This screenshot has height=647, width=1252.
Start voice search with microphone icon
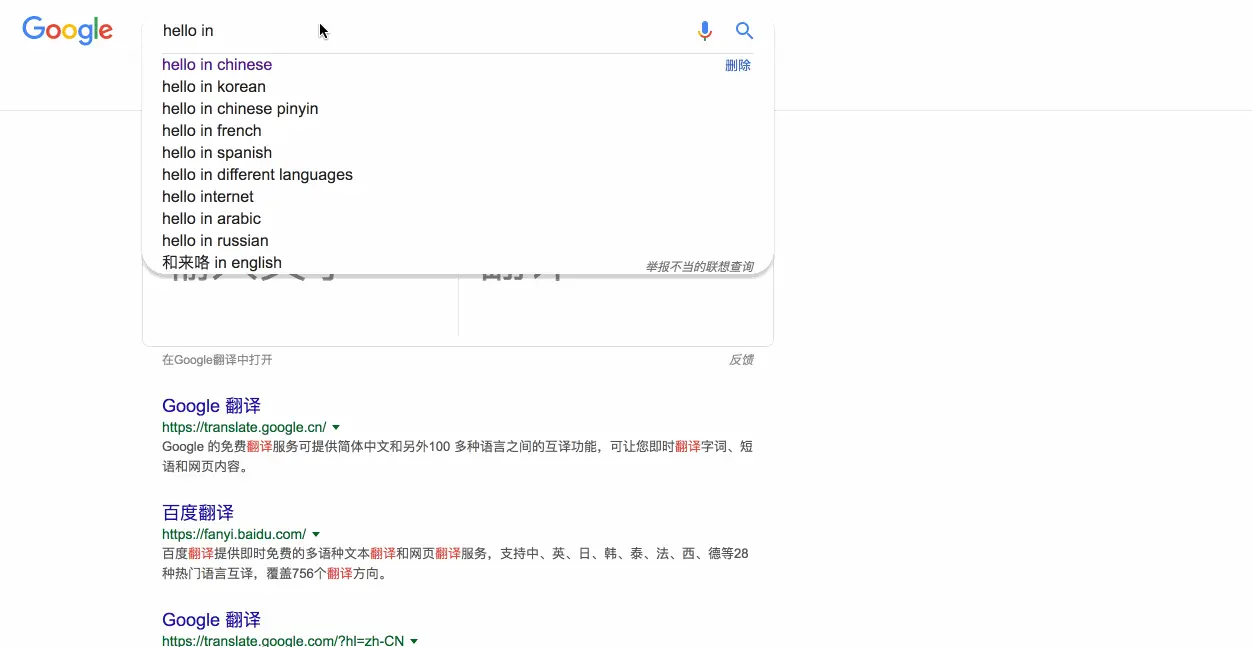pyautogui.click(x=705, y=31)
